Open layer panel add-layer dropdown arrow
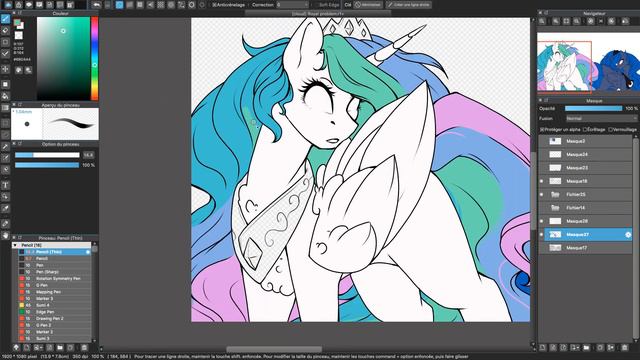Viewport: 640px width, 360px height. click(x=575, y=347)
